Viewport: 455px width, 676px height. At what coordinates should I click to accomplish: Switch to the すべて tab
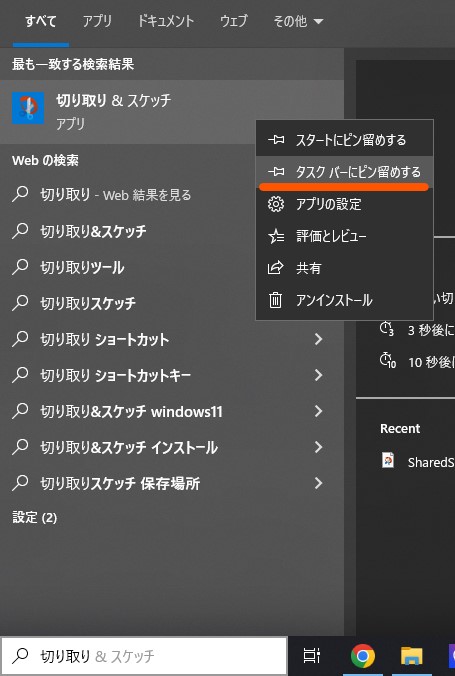pyautogui.click(x=41, y=21)
